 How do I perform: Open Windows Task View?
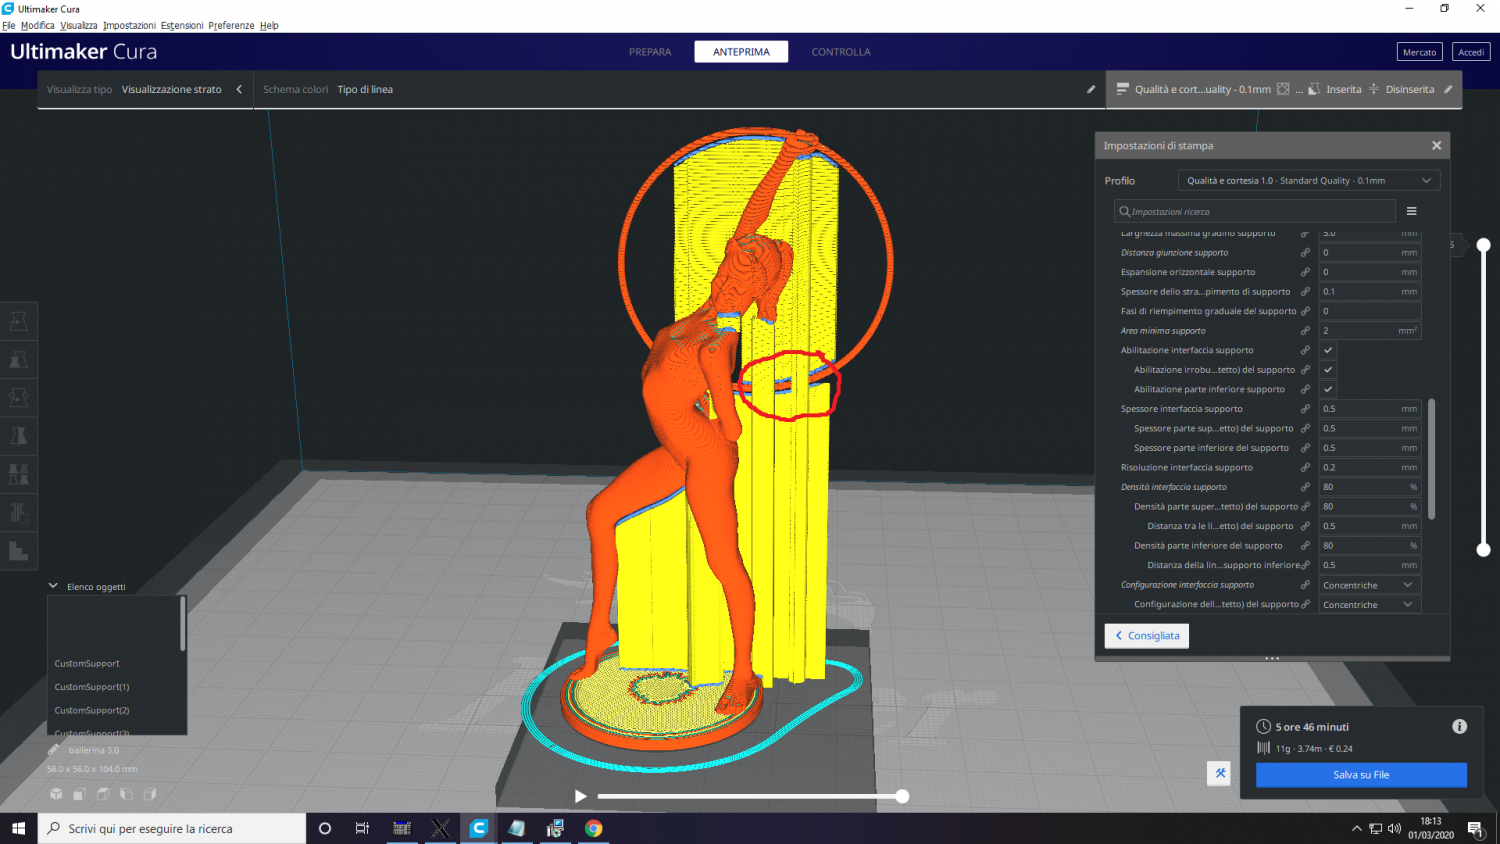coord(362,828)
